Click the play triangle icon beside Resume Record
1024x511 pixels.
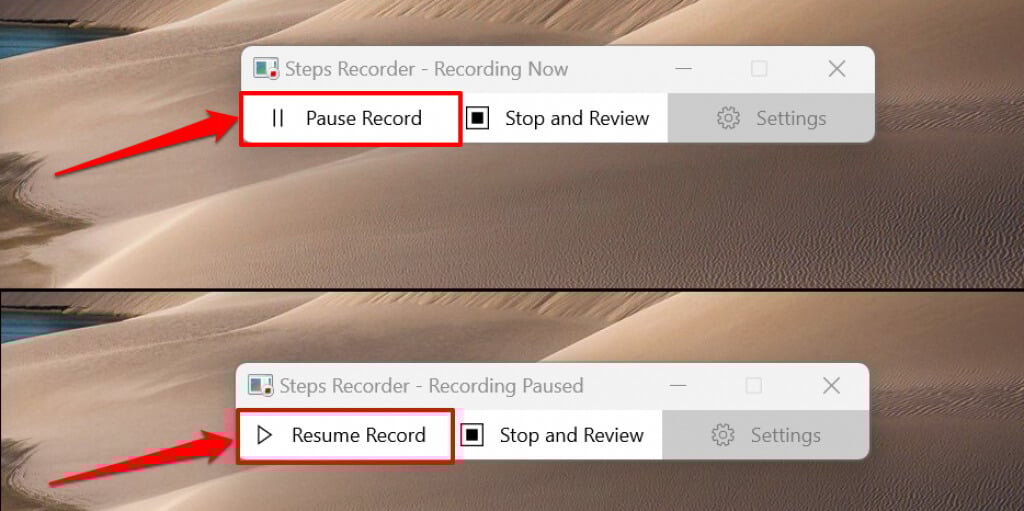pyautogui.click(x=264, y=435)
